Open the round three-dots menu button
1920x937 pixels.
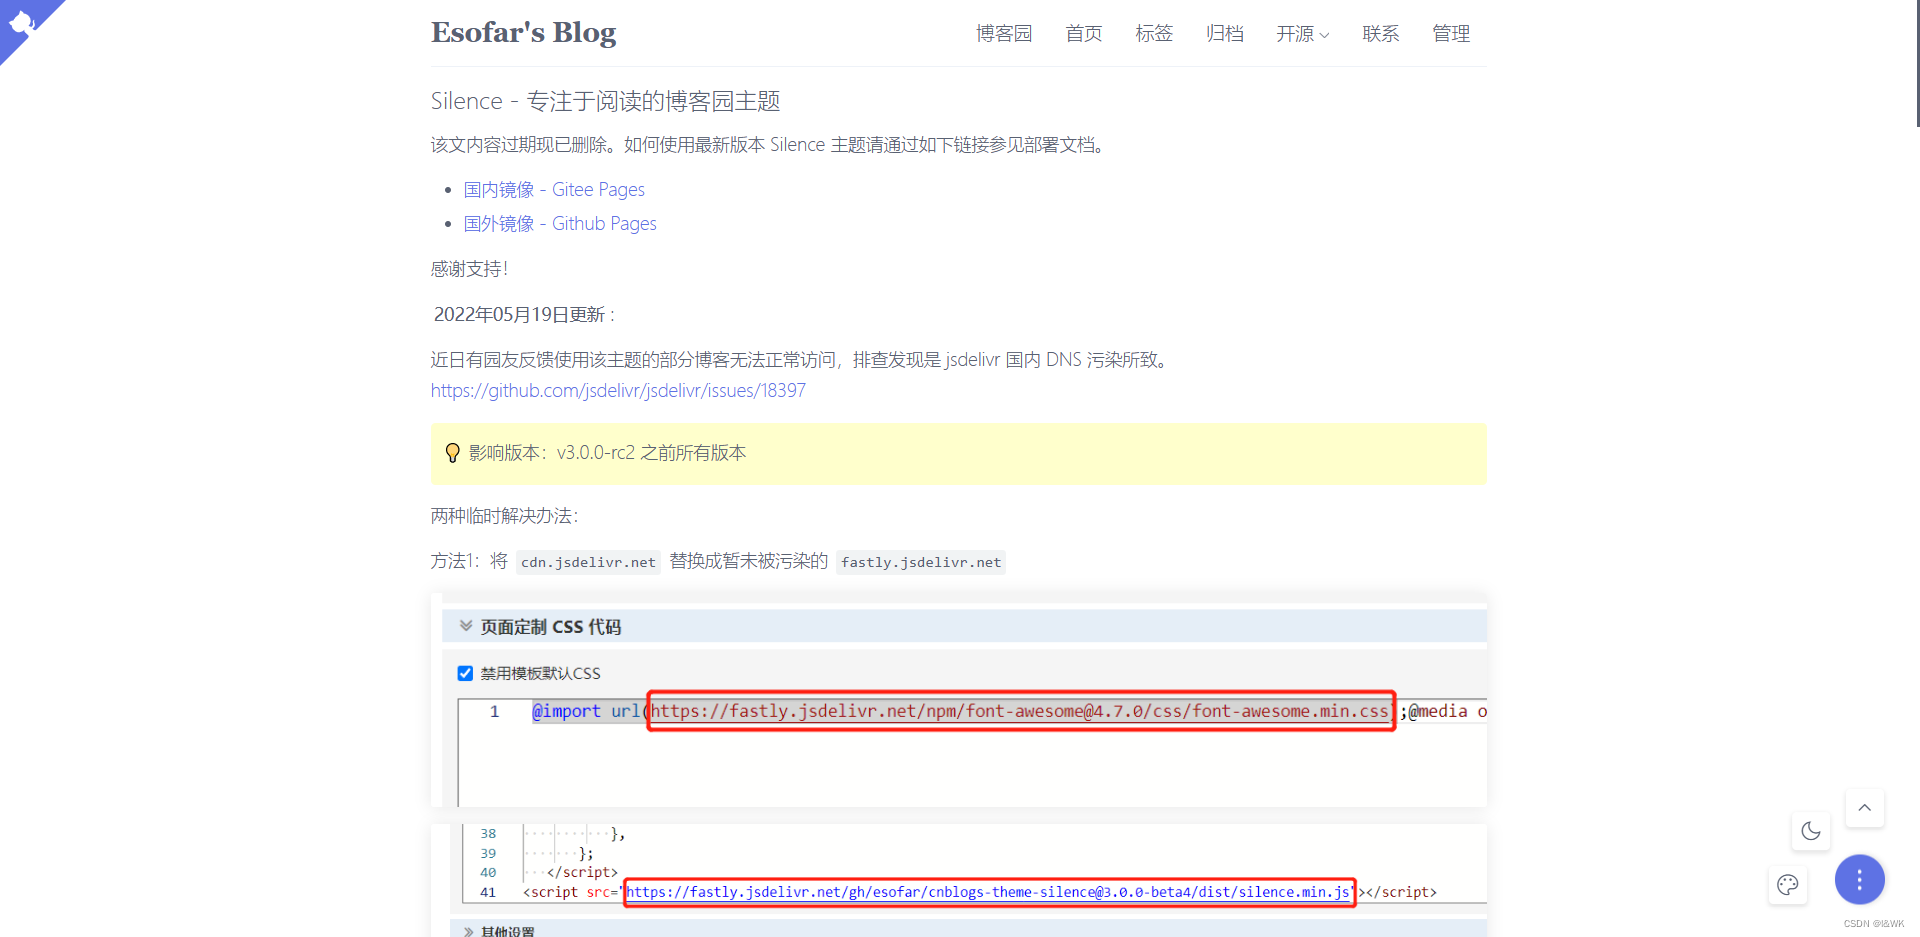pyautogui.click(x=1859, y=880)
